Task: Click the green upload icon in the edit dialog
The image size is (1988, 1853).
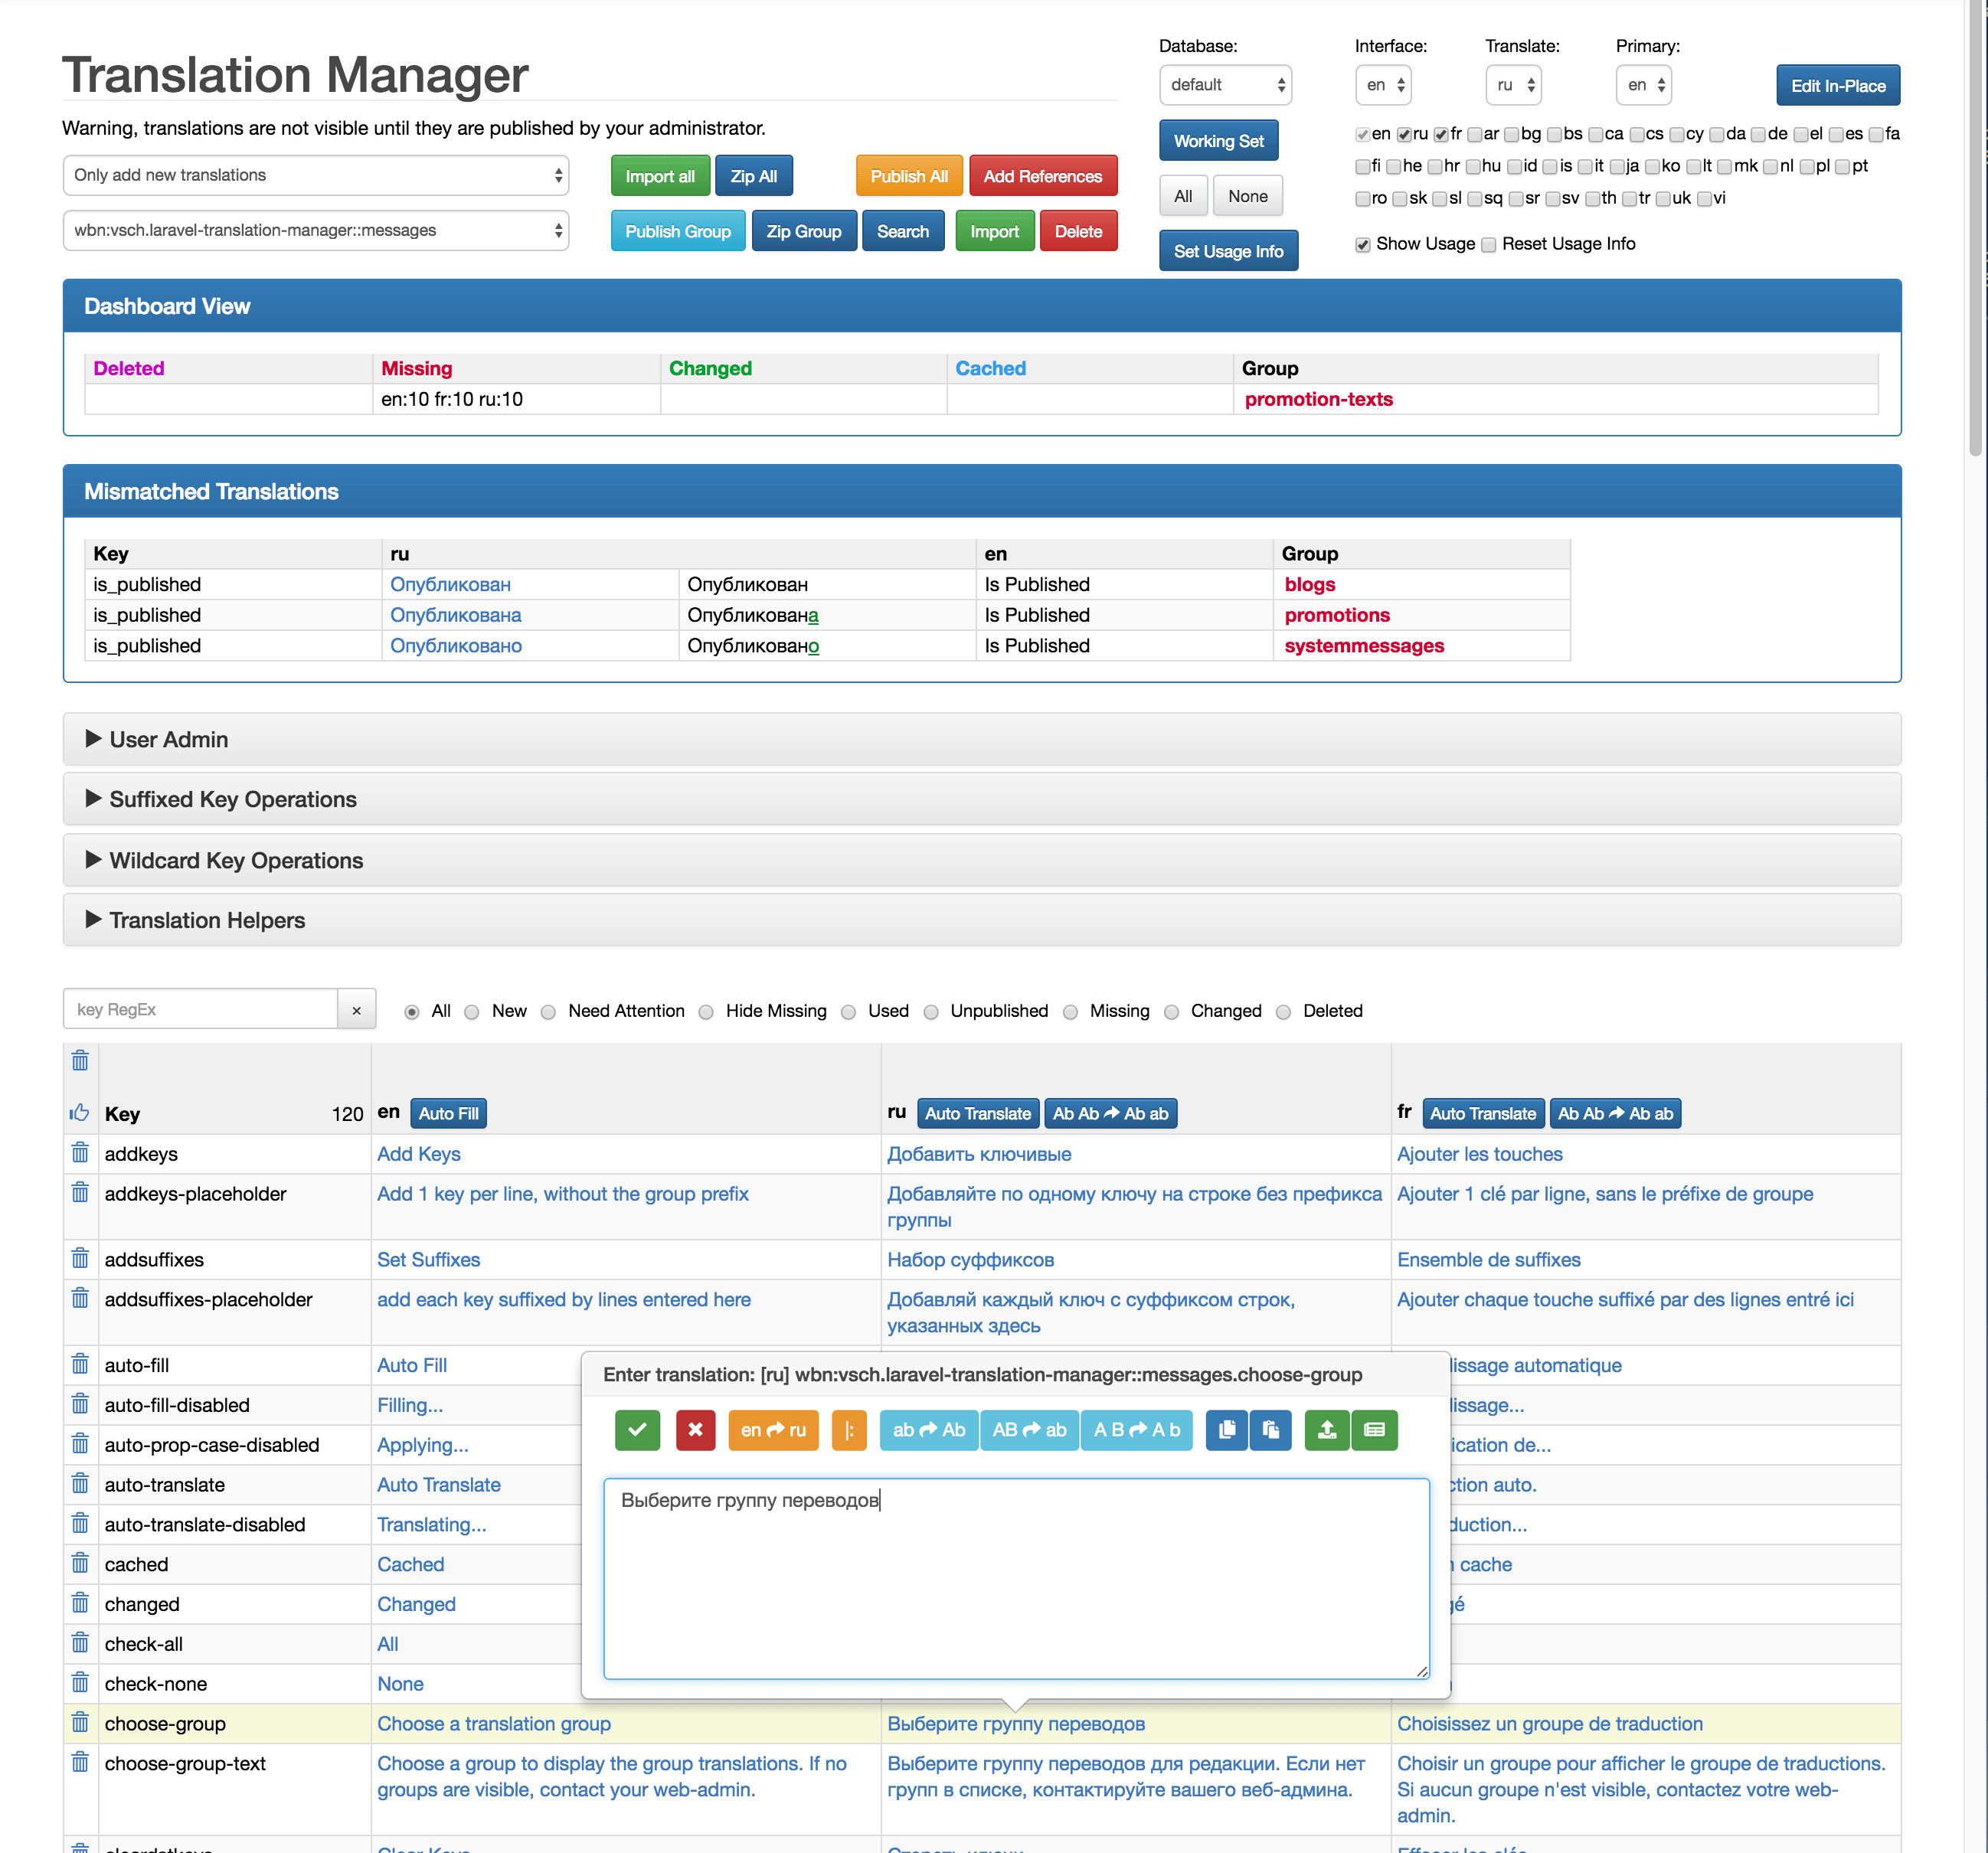Action: click(x=1327, y=1430)
